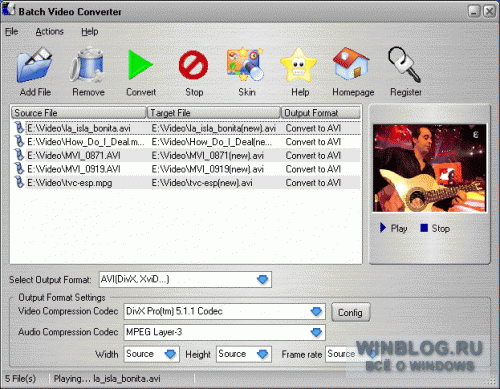Click the file icon beside MVI_0919.AVI
Screen dimensions: 500x389
pyautogui.click(x=19, y=169)
